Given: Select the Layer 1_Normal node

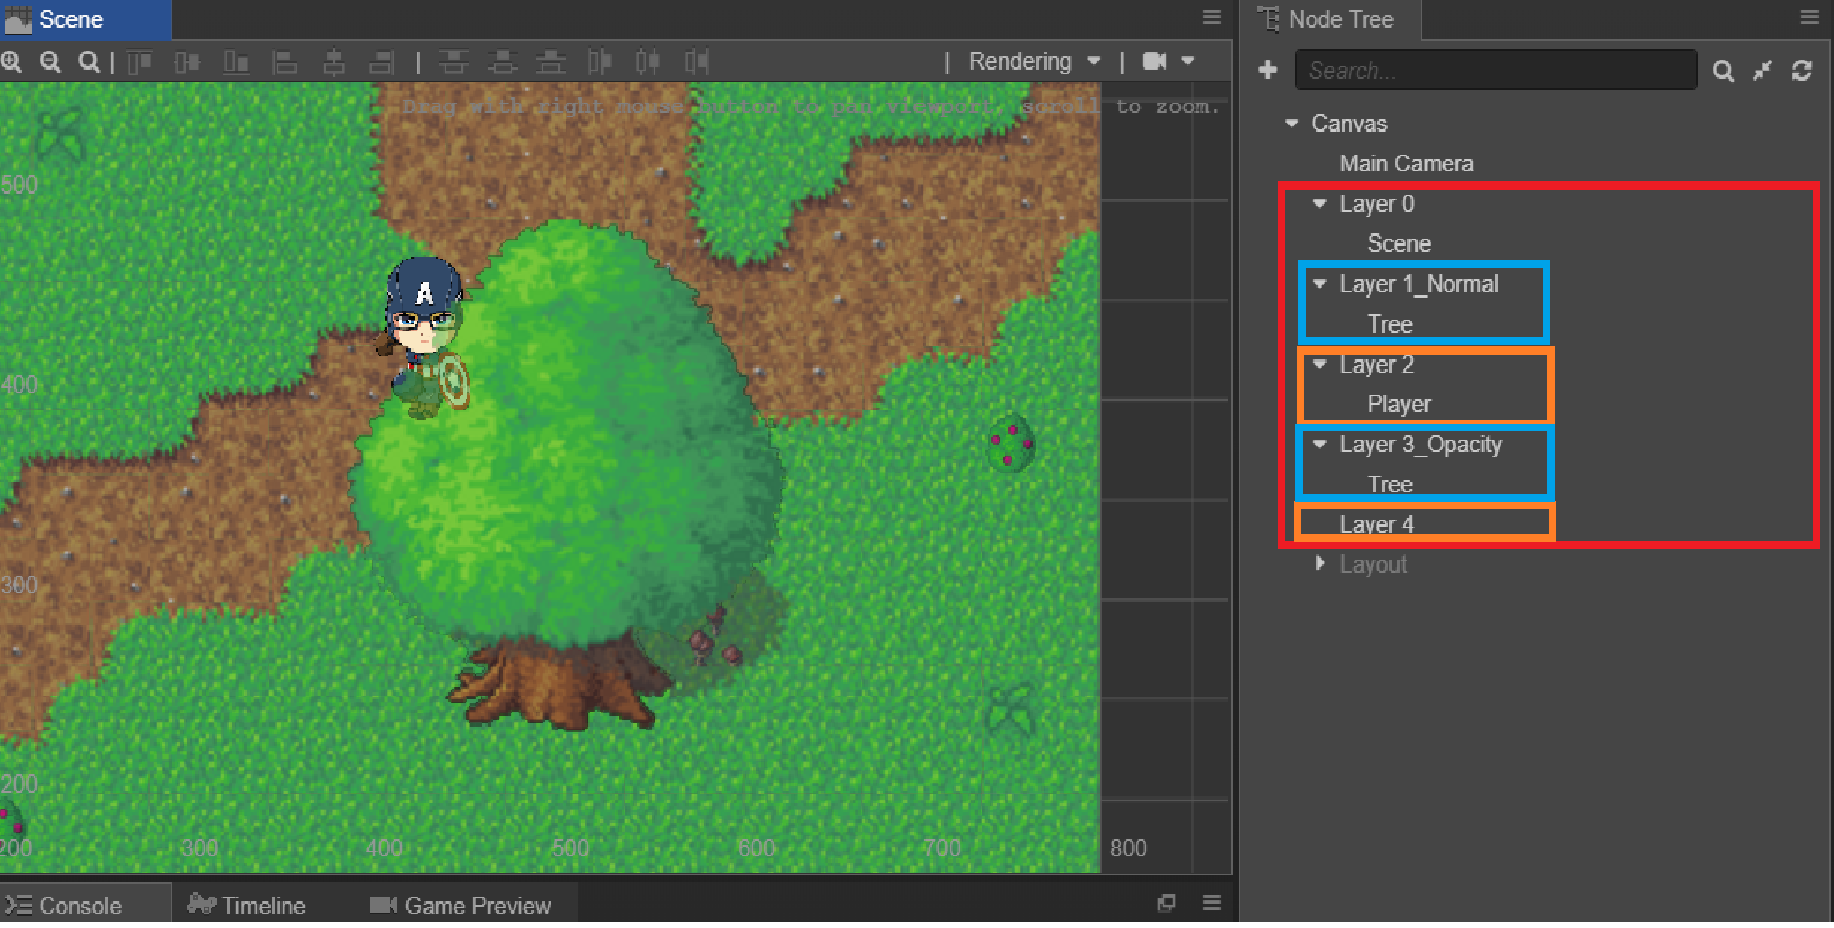Looking at the screenshot, I should pos(1419,284).
